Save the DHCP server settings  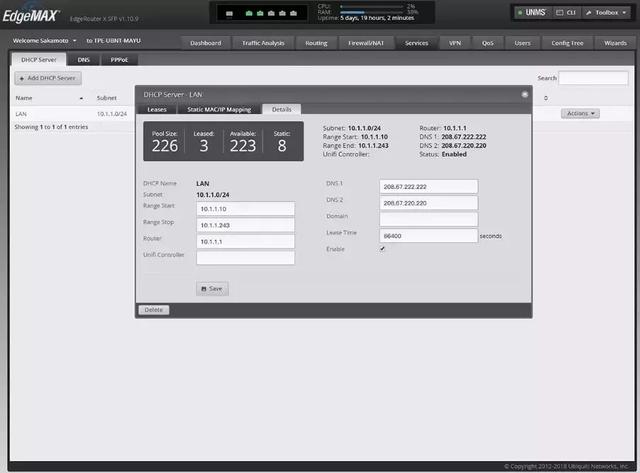click(212, 289)
